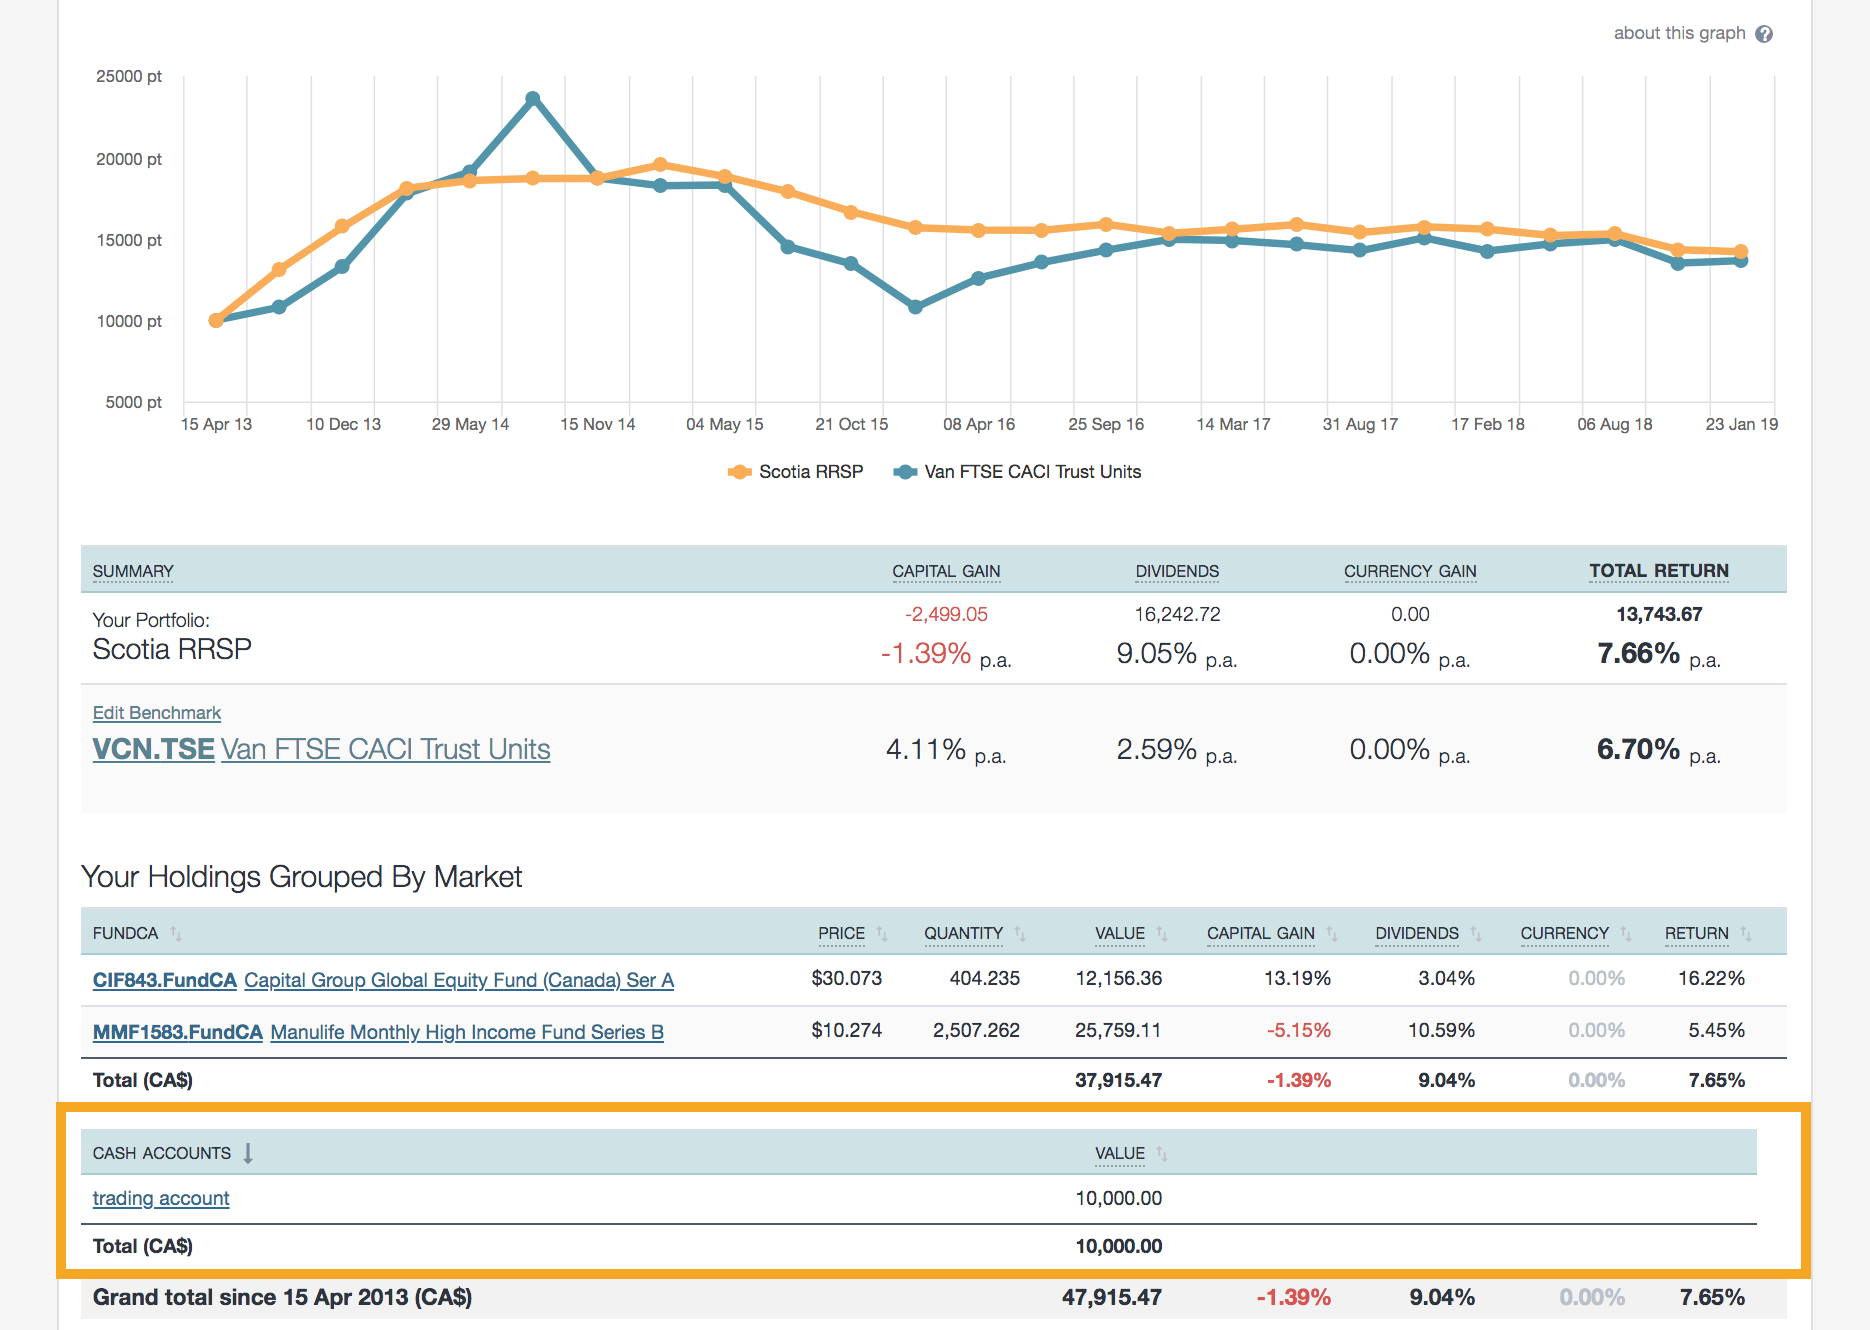Open the 'about this graph' help icon
Screen dimensions: 1870x1330
(1763, 32)
